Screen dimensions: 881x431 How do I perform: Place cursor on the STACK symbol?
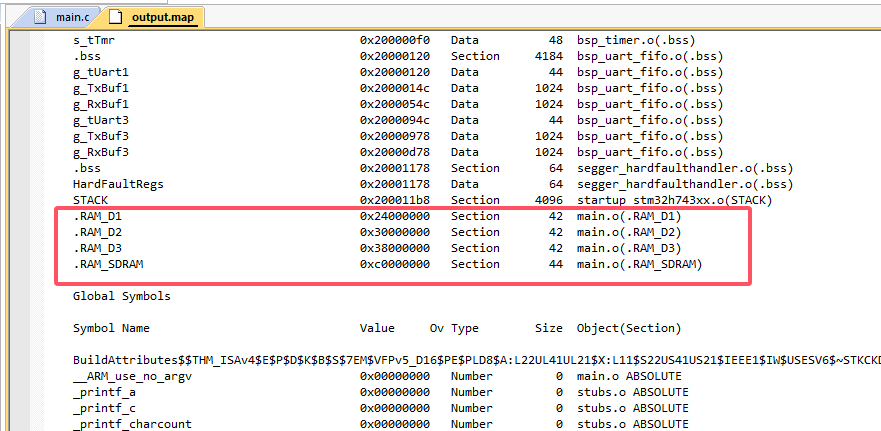pos(90,200)
